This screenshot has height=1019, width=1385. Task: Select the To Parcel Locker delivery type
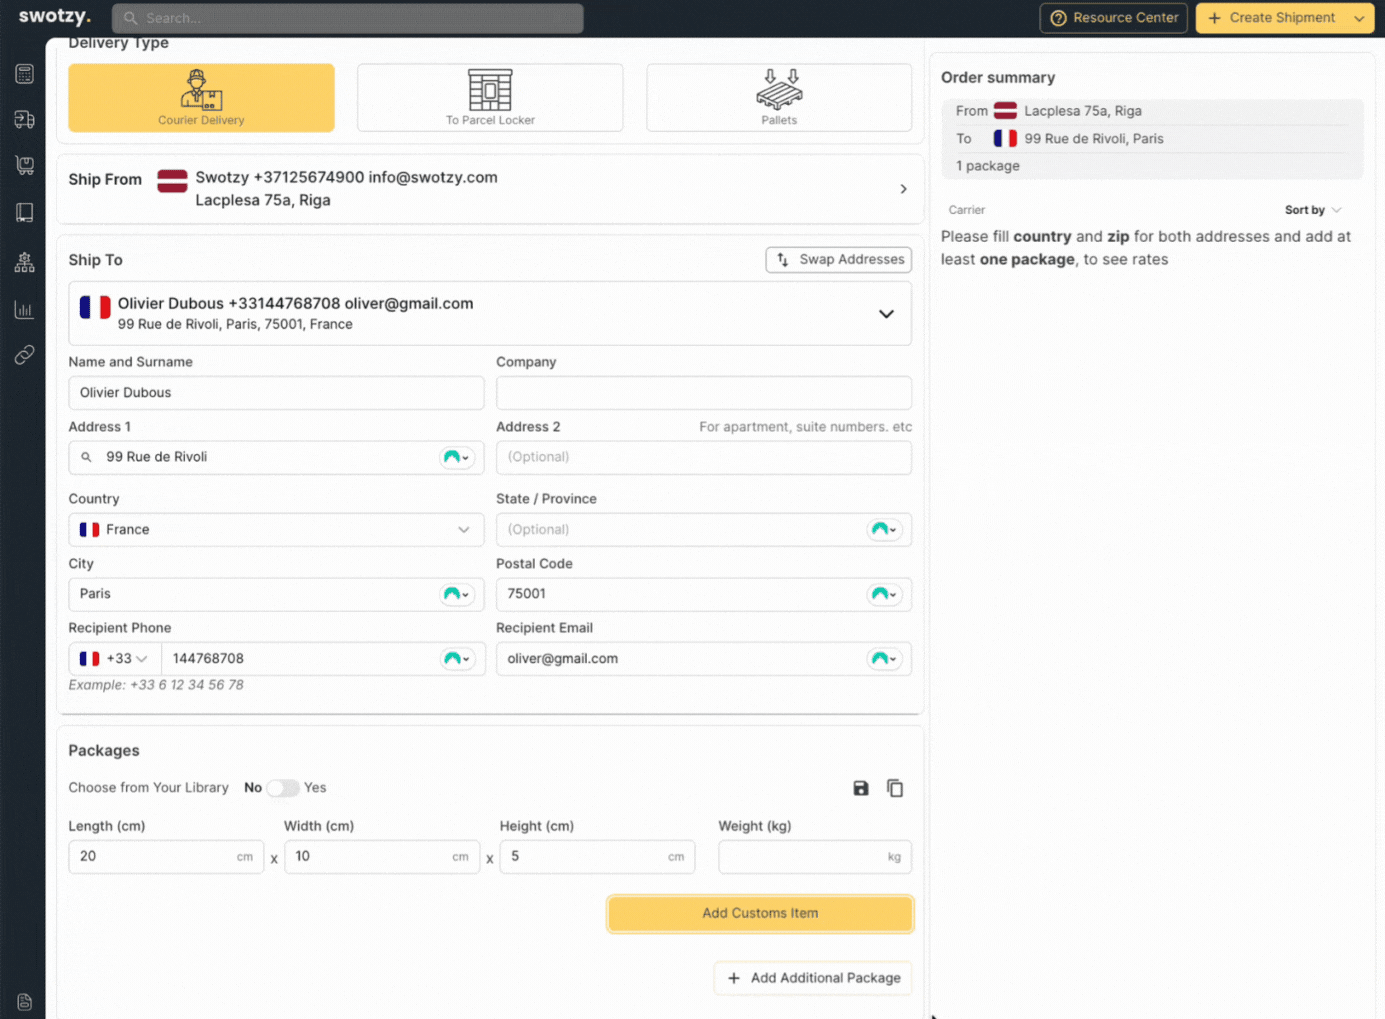(490, 97)
